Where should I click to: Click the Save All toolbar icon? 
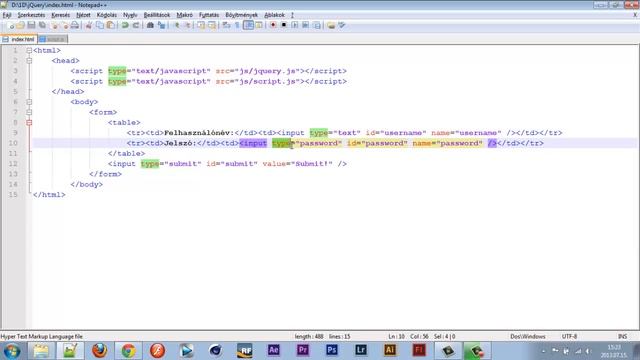(x=42, y=25)
